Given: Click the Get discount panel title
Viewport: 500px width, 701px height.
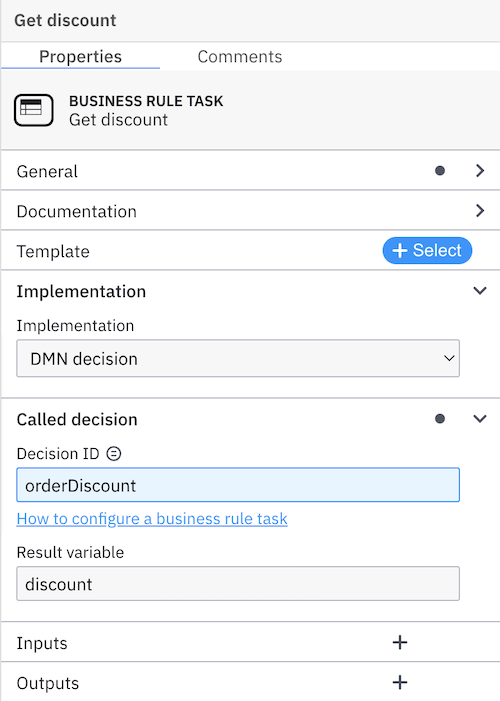Looking at the screenshot, I should 65,21.
